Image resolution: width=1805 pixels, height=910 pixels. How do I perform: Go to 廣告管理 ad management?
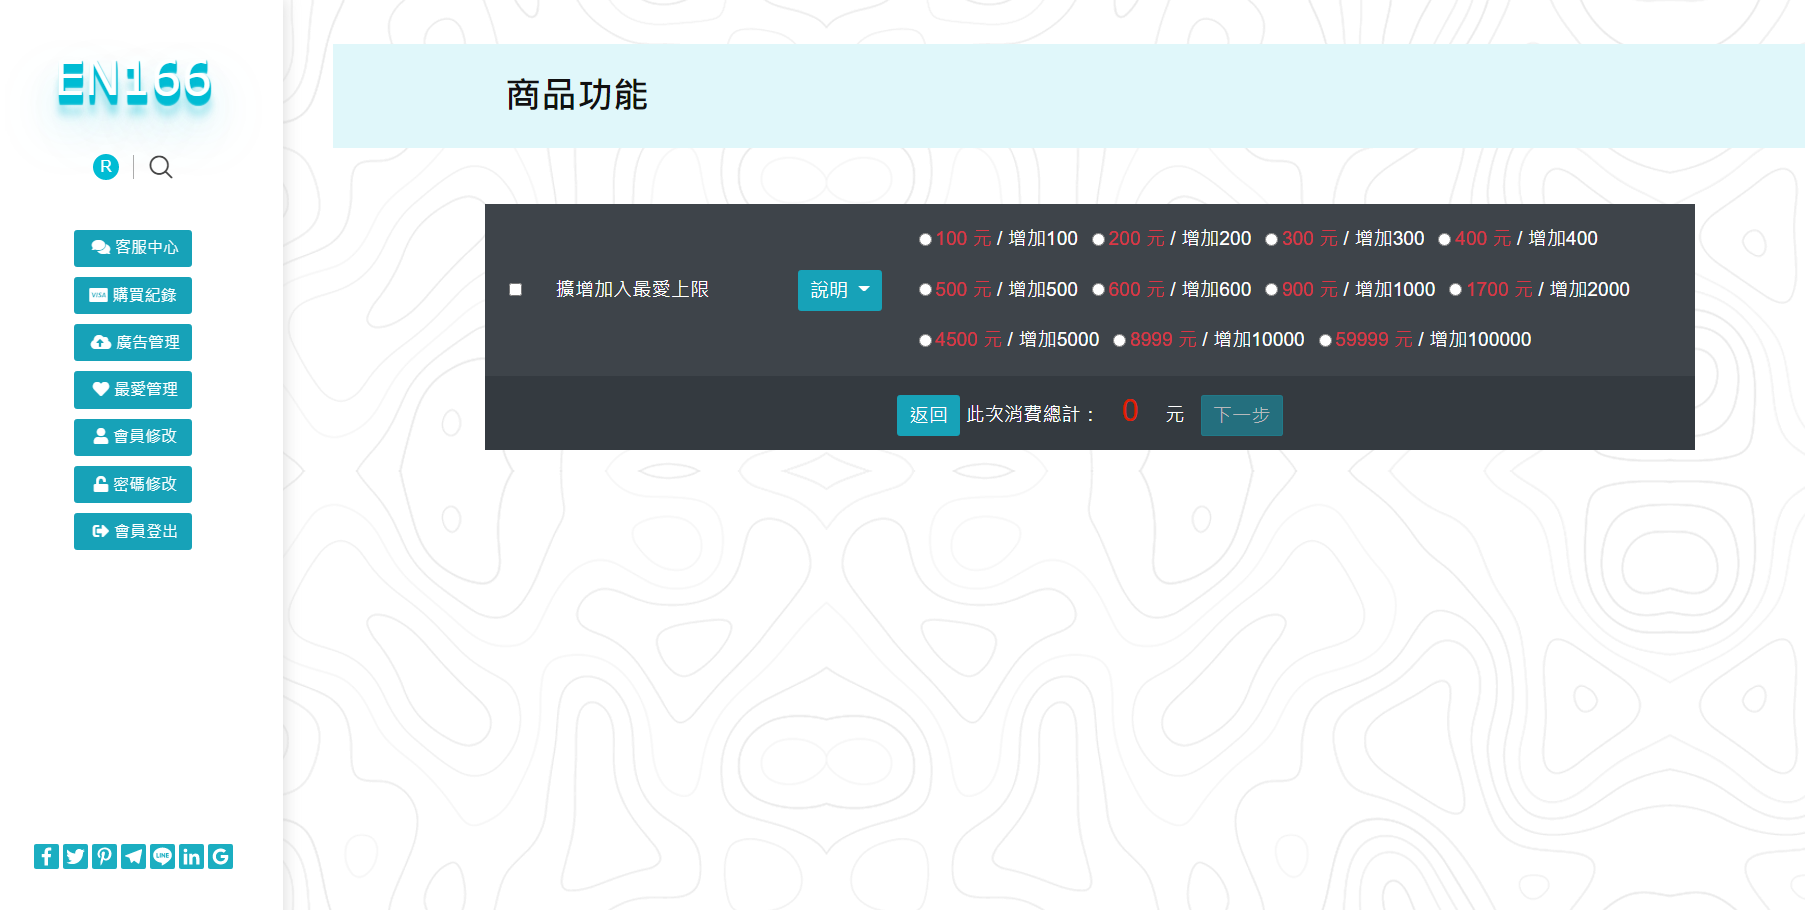point(133,342)
